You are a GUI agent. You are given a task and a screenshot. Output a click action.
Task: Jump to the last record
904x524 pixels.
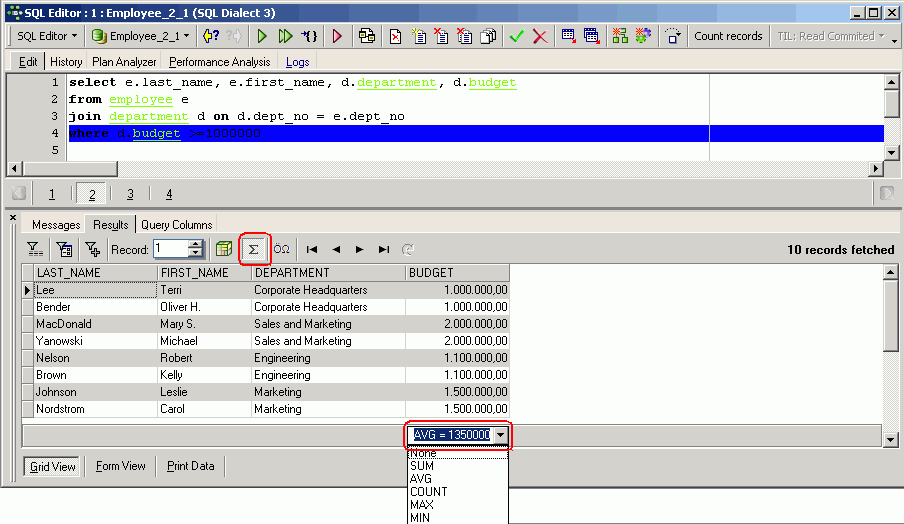coord(384,249)
